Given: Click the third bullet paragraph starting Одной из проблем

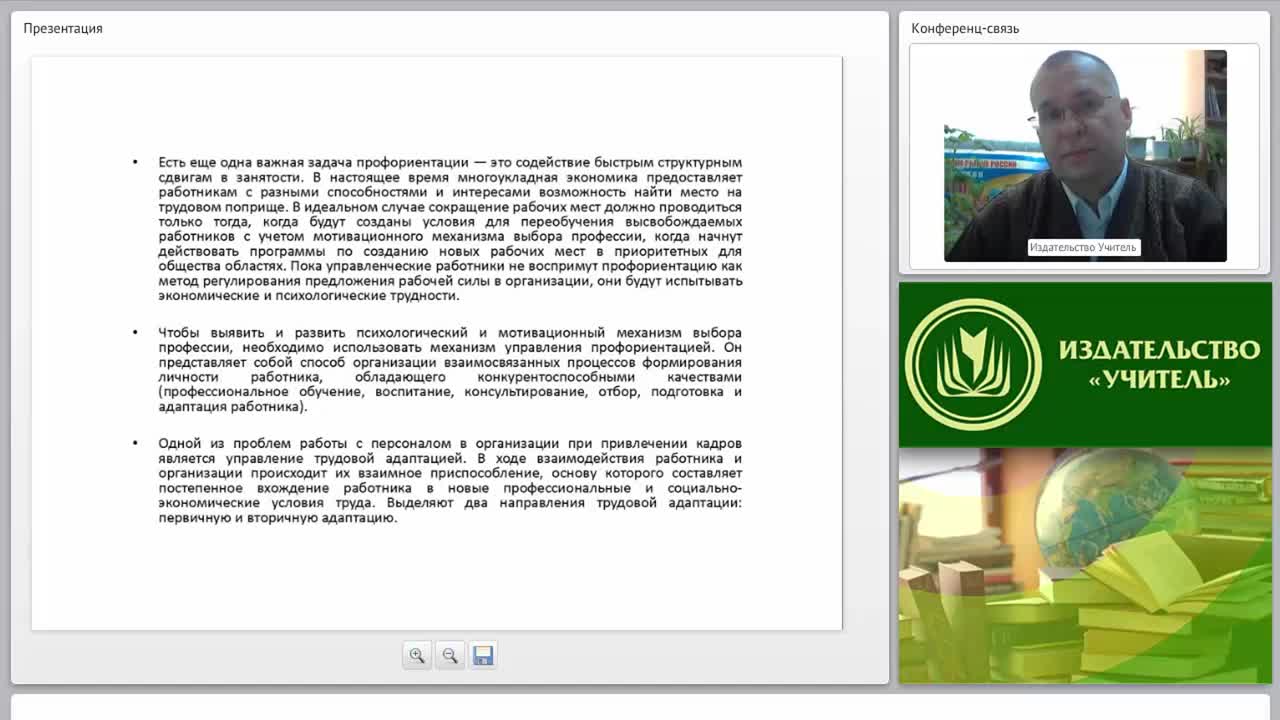Looking at the screenshot, I should (x=450, y=481).
